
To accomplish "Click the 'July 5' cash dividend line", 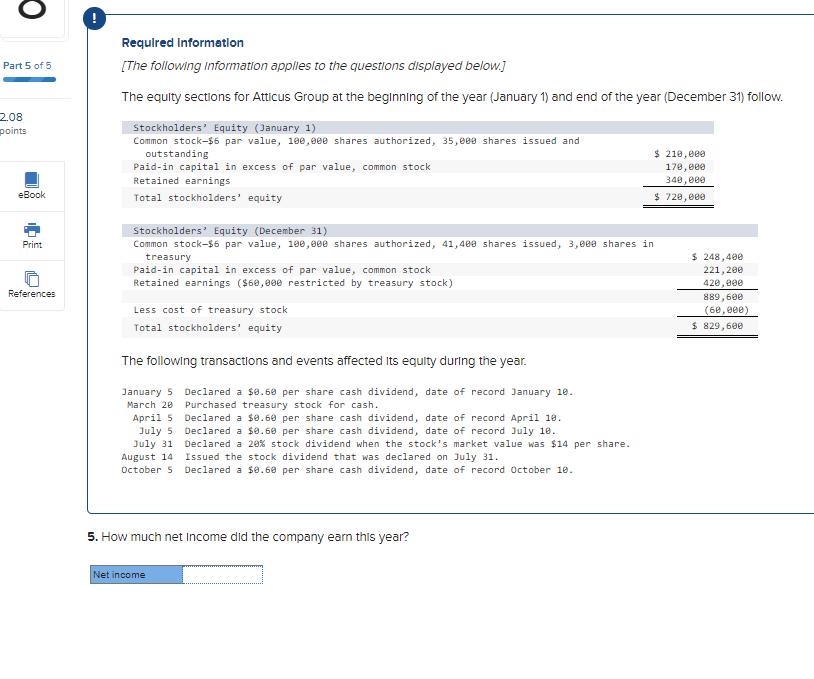I will (347, 431).
